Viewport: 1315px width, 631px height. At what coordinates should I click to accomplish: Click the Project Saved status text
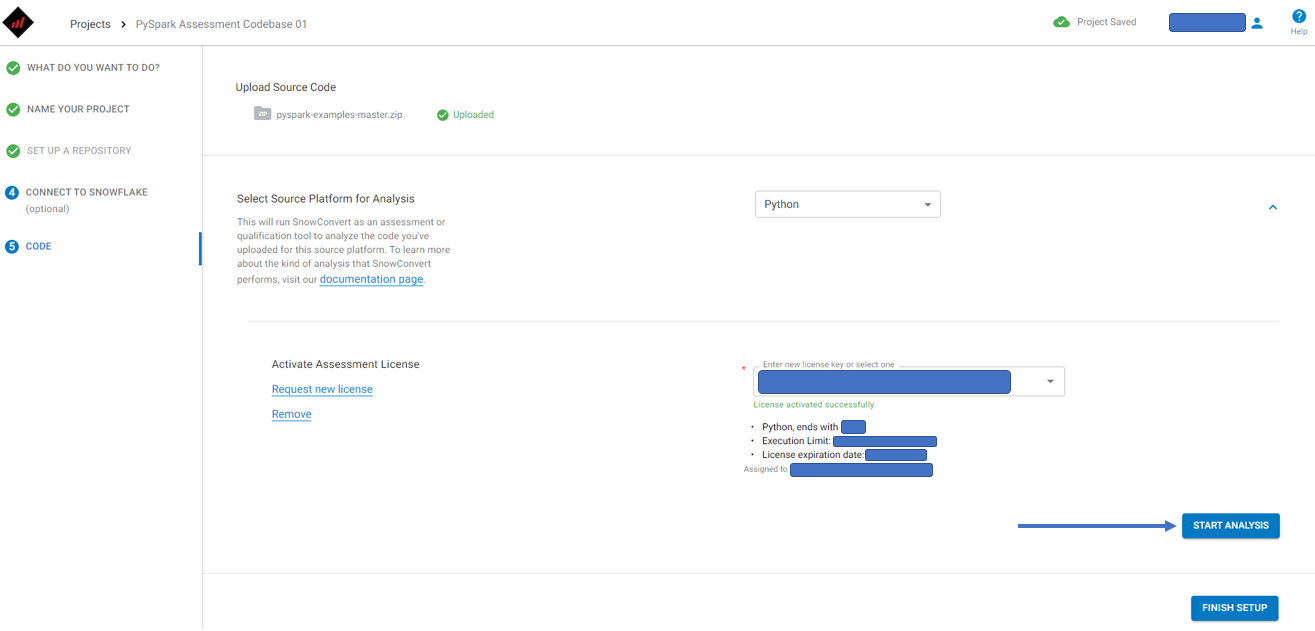[x=1106, y=22]
